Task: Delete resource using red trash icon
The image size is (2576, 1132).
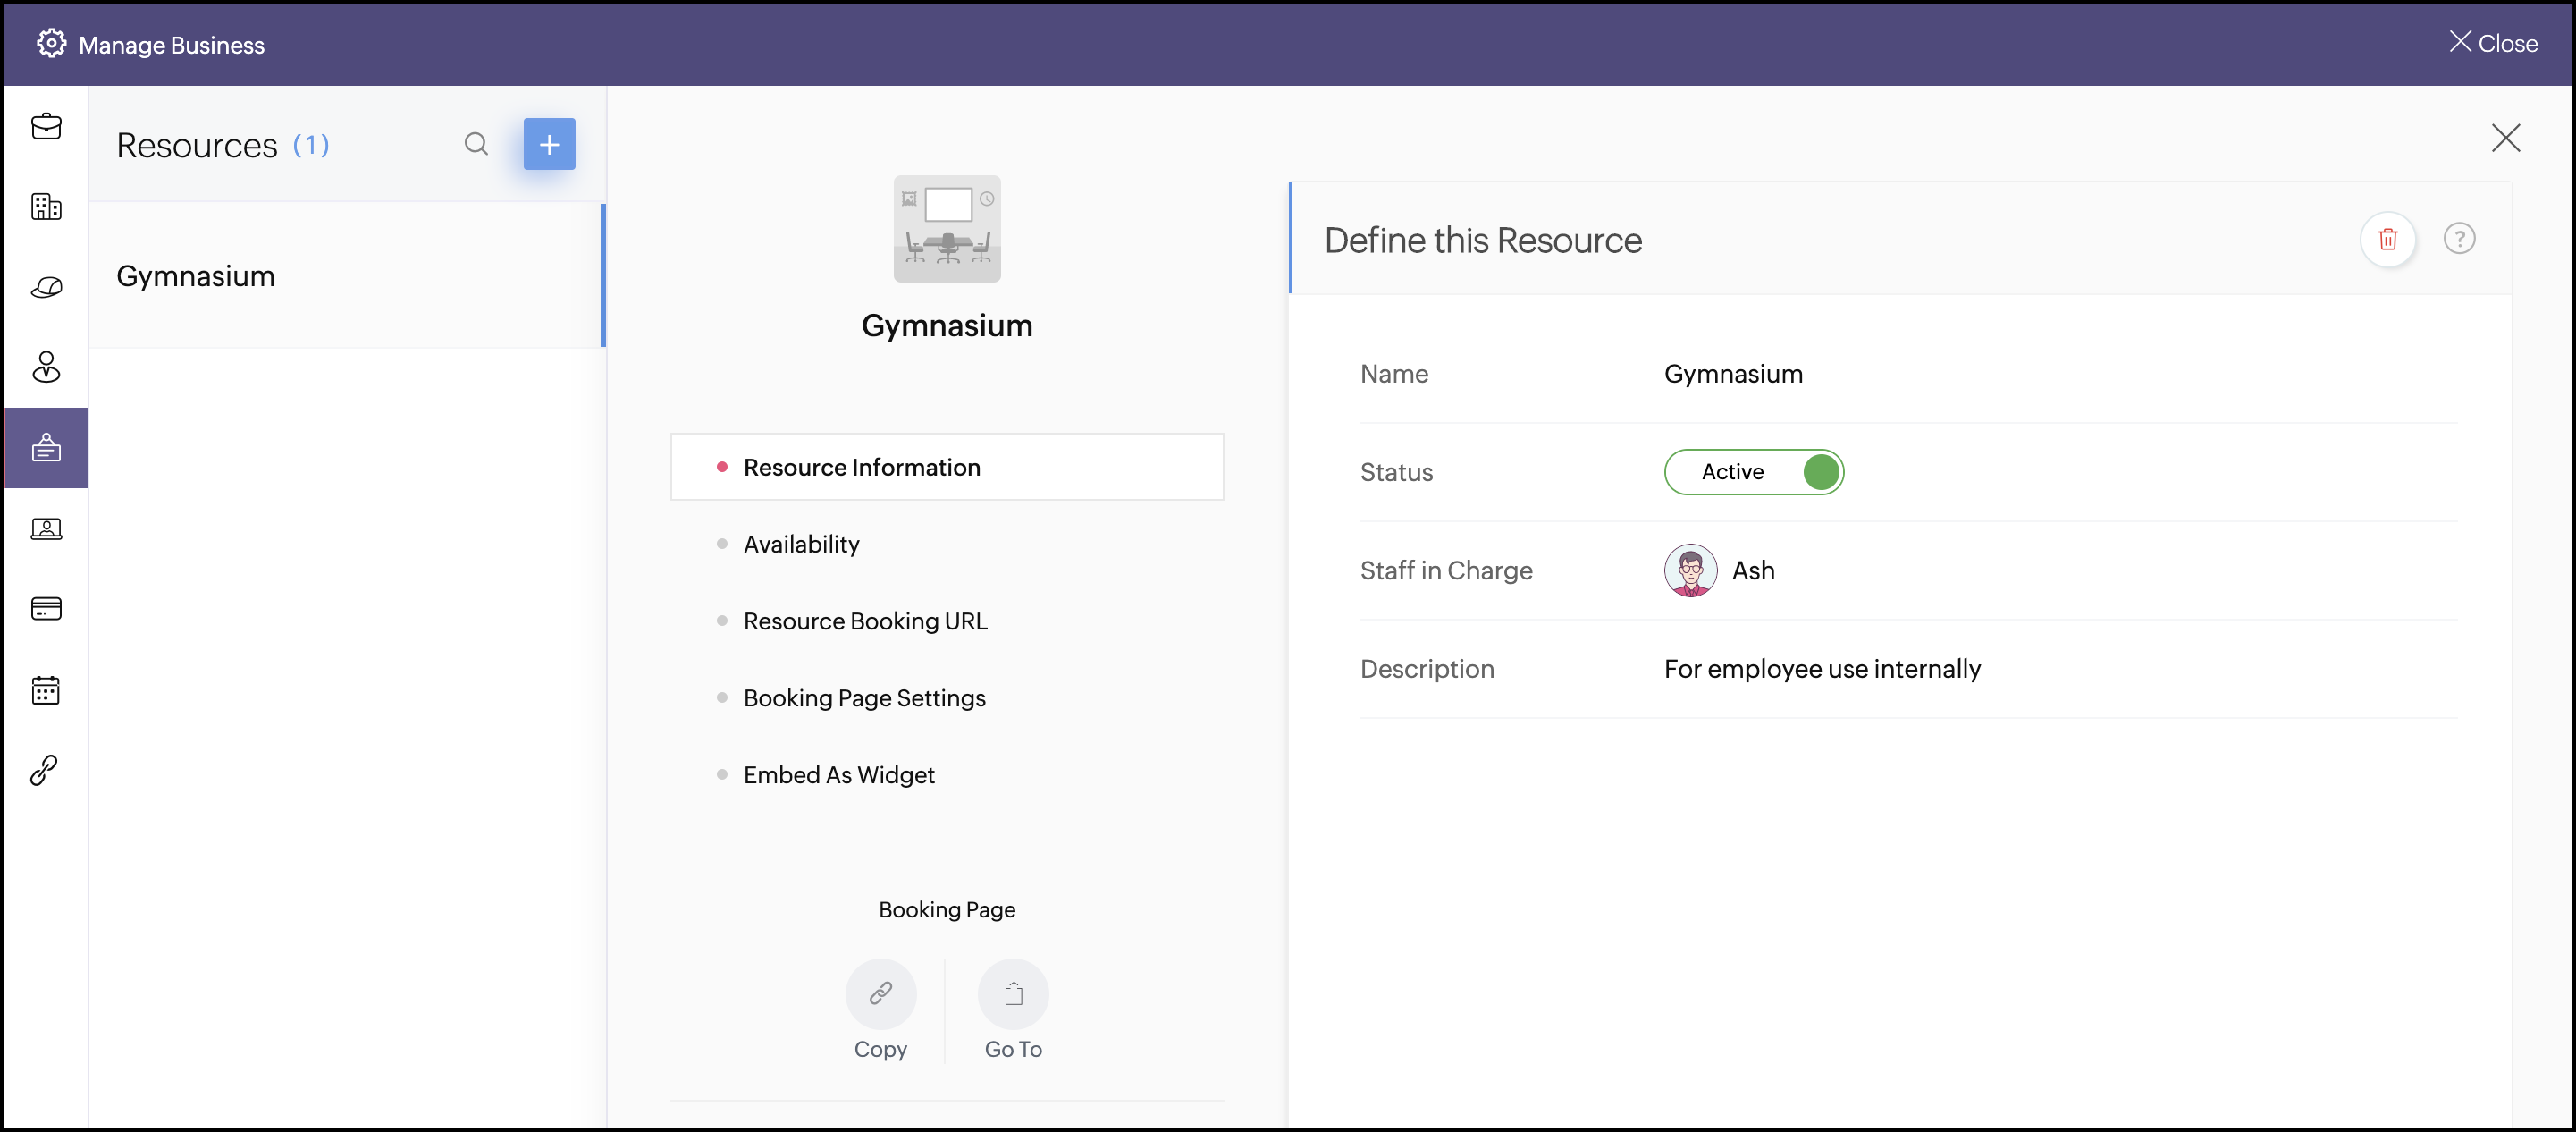Action: point(2387,239)
